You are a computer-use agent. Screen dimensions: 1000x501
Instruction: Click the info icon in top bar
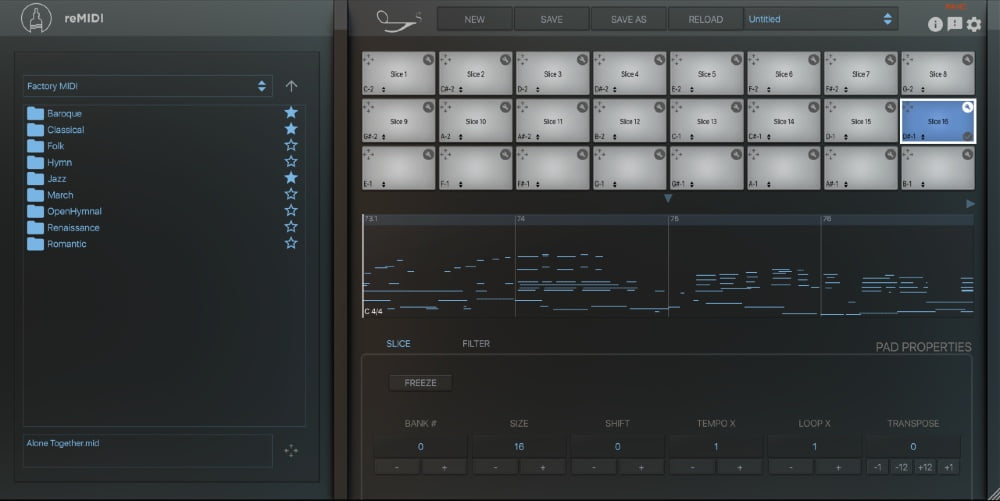(936, 24)
